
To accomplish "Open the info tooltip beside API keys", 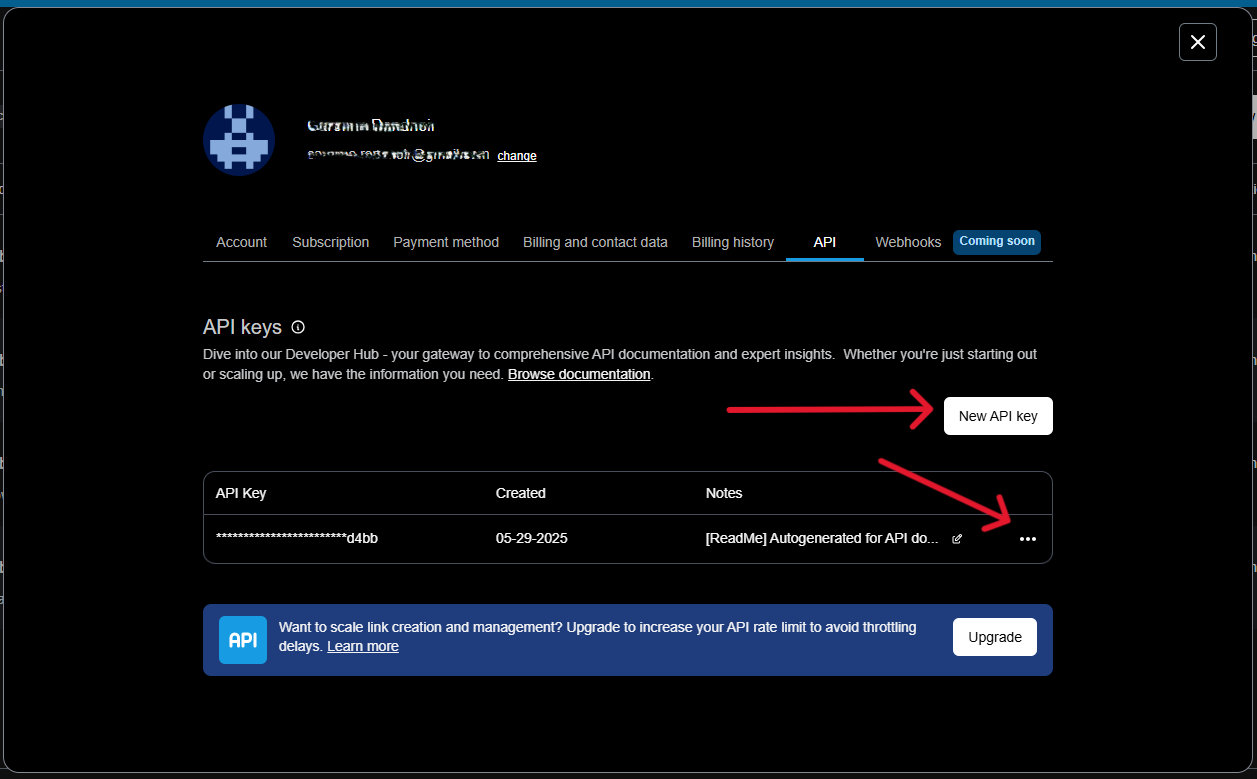I will pos(297,327).
